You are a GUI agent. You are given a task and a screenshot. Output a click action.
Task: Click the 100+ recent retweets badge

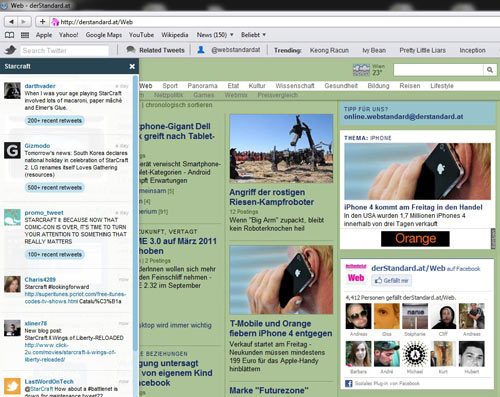(x=55, y=255)
